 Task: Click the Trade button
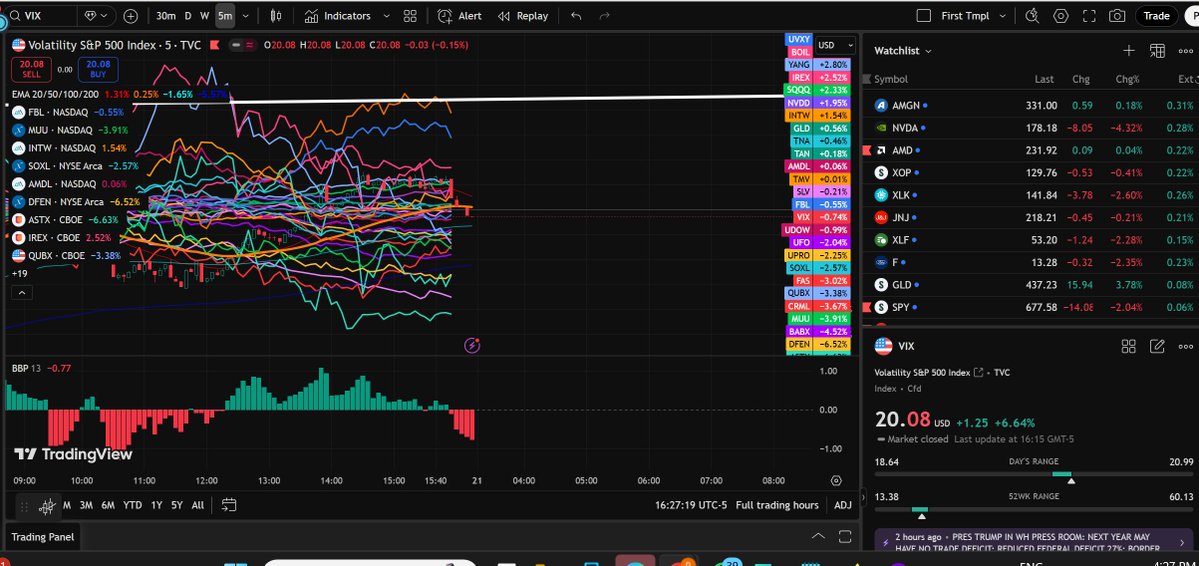click(x=1156, y=15)
